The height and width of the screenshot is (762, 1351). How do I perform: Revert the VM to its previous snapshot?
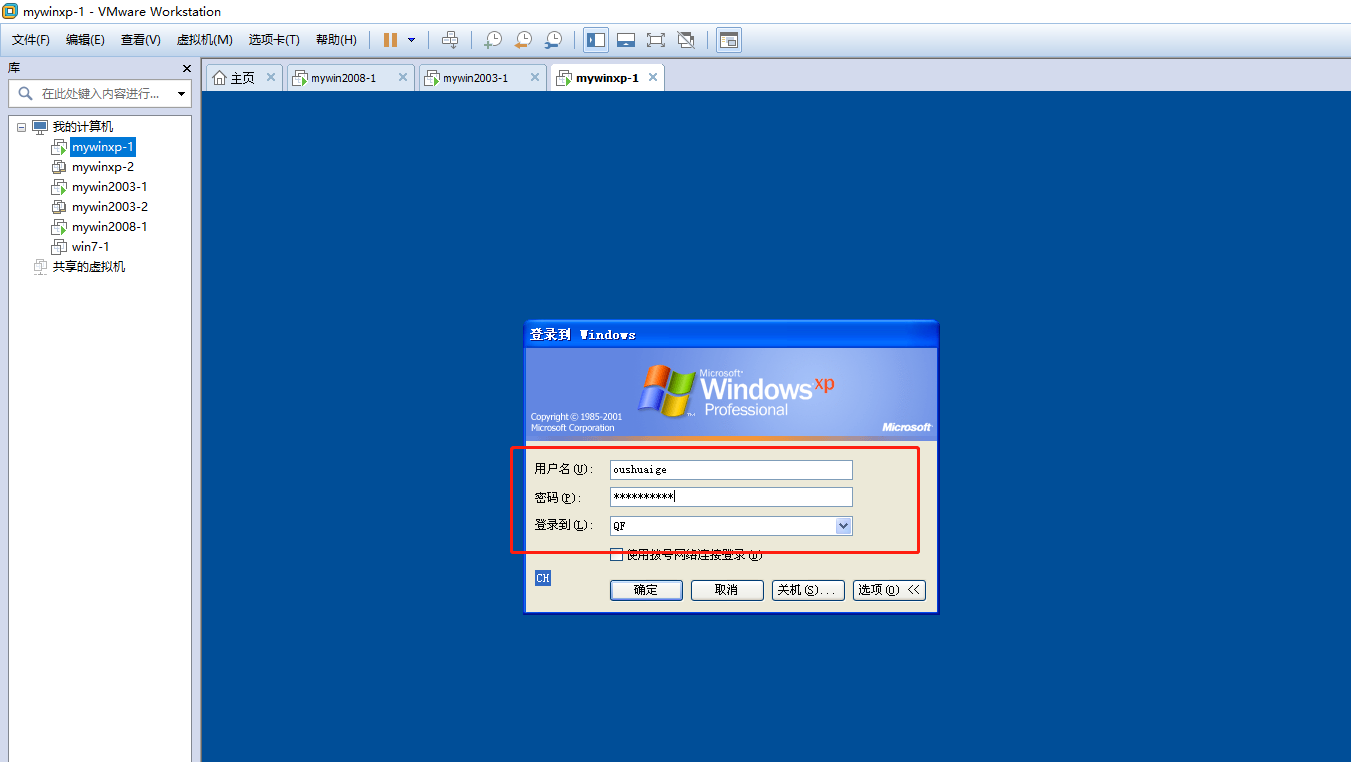(x=523, y=40)
